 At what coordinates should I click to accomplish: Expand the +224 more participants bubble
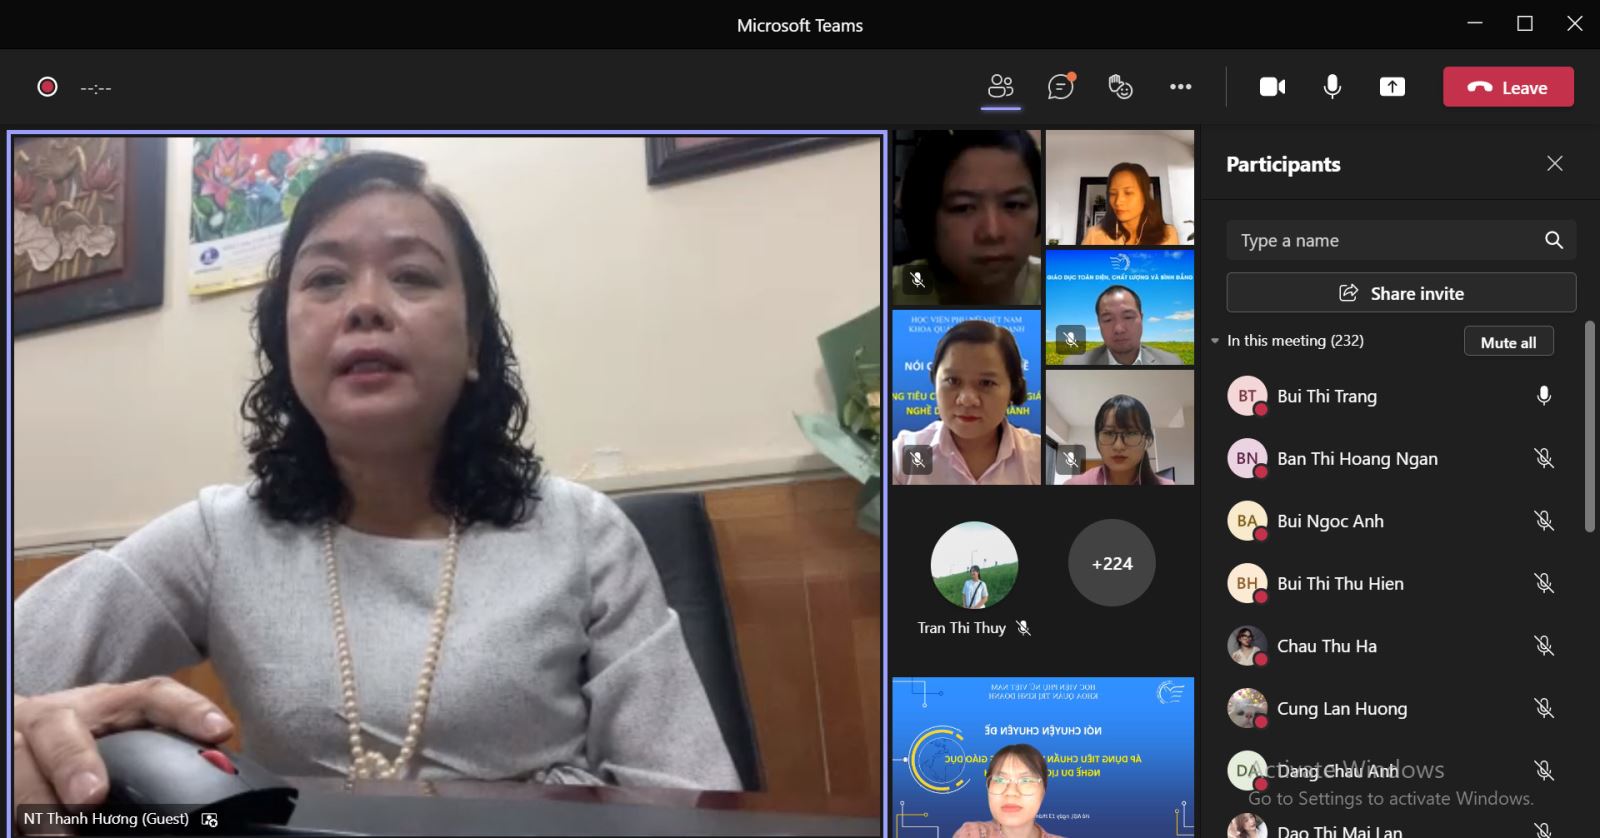(x=1111, y=563)
